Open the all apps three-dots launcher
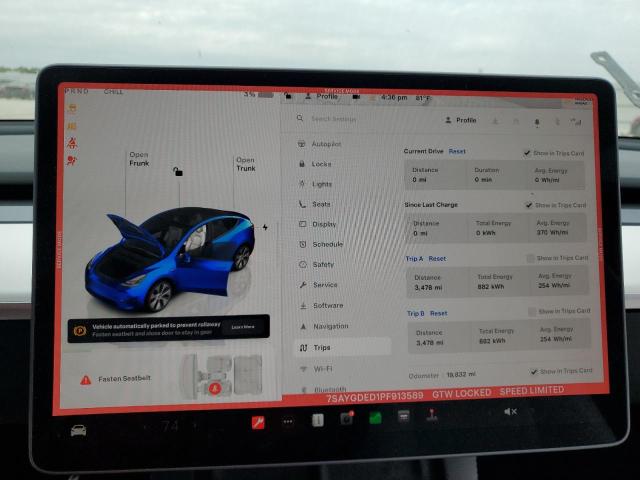 point(288,422)
